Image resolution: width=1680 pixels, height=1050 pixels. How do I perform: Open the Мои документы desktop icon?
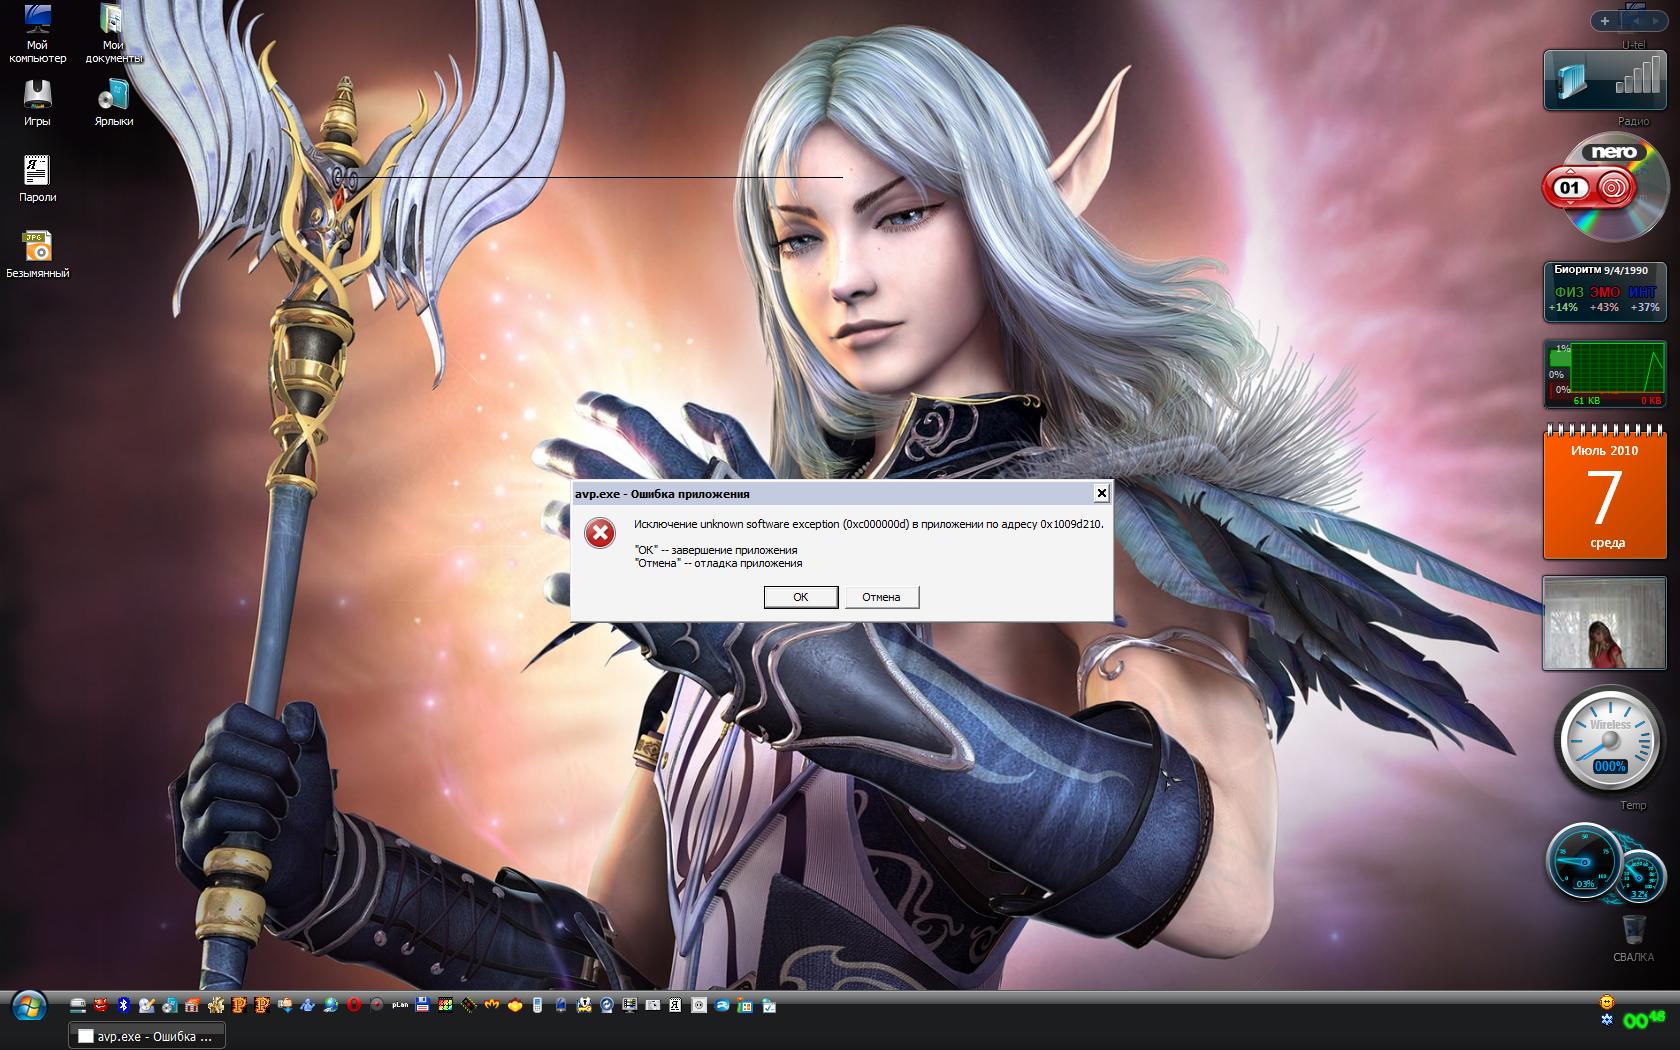pos(113,33)
